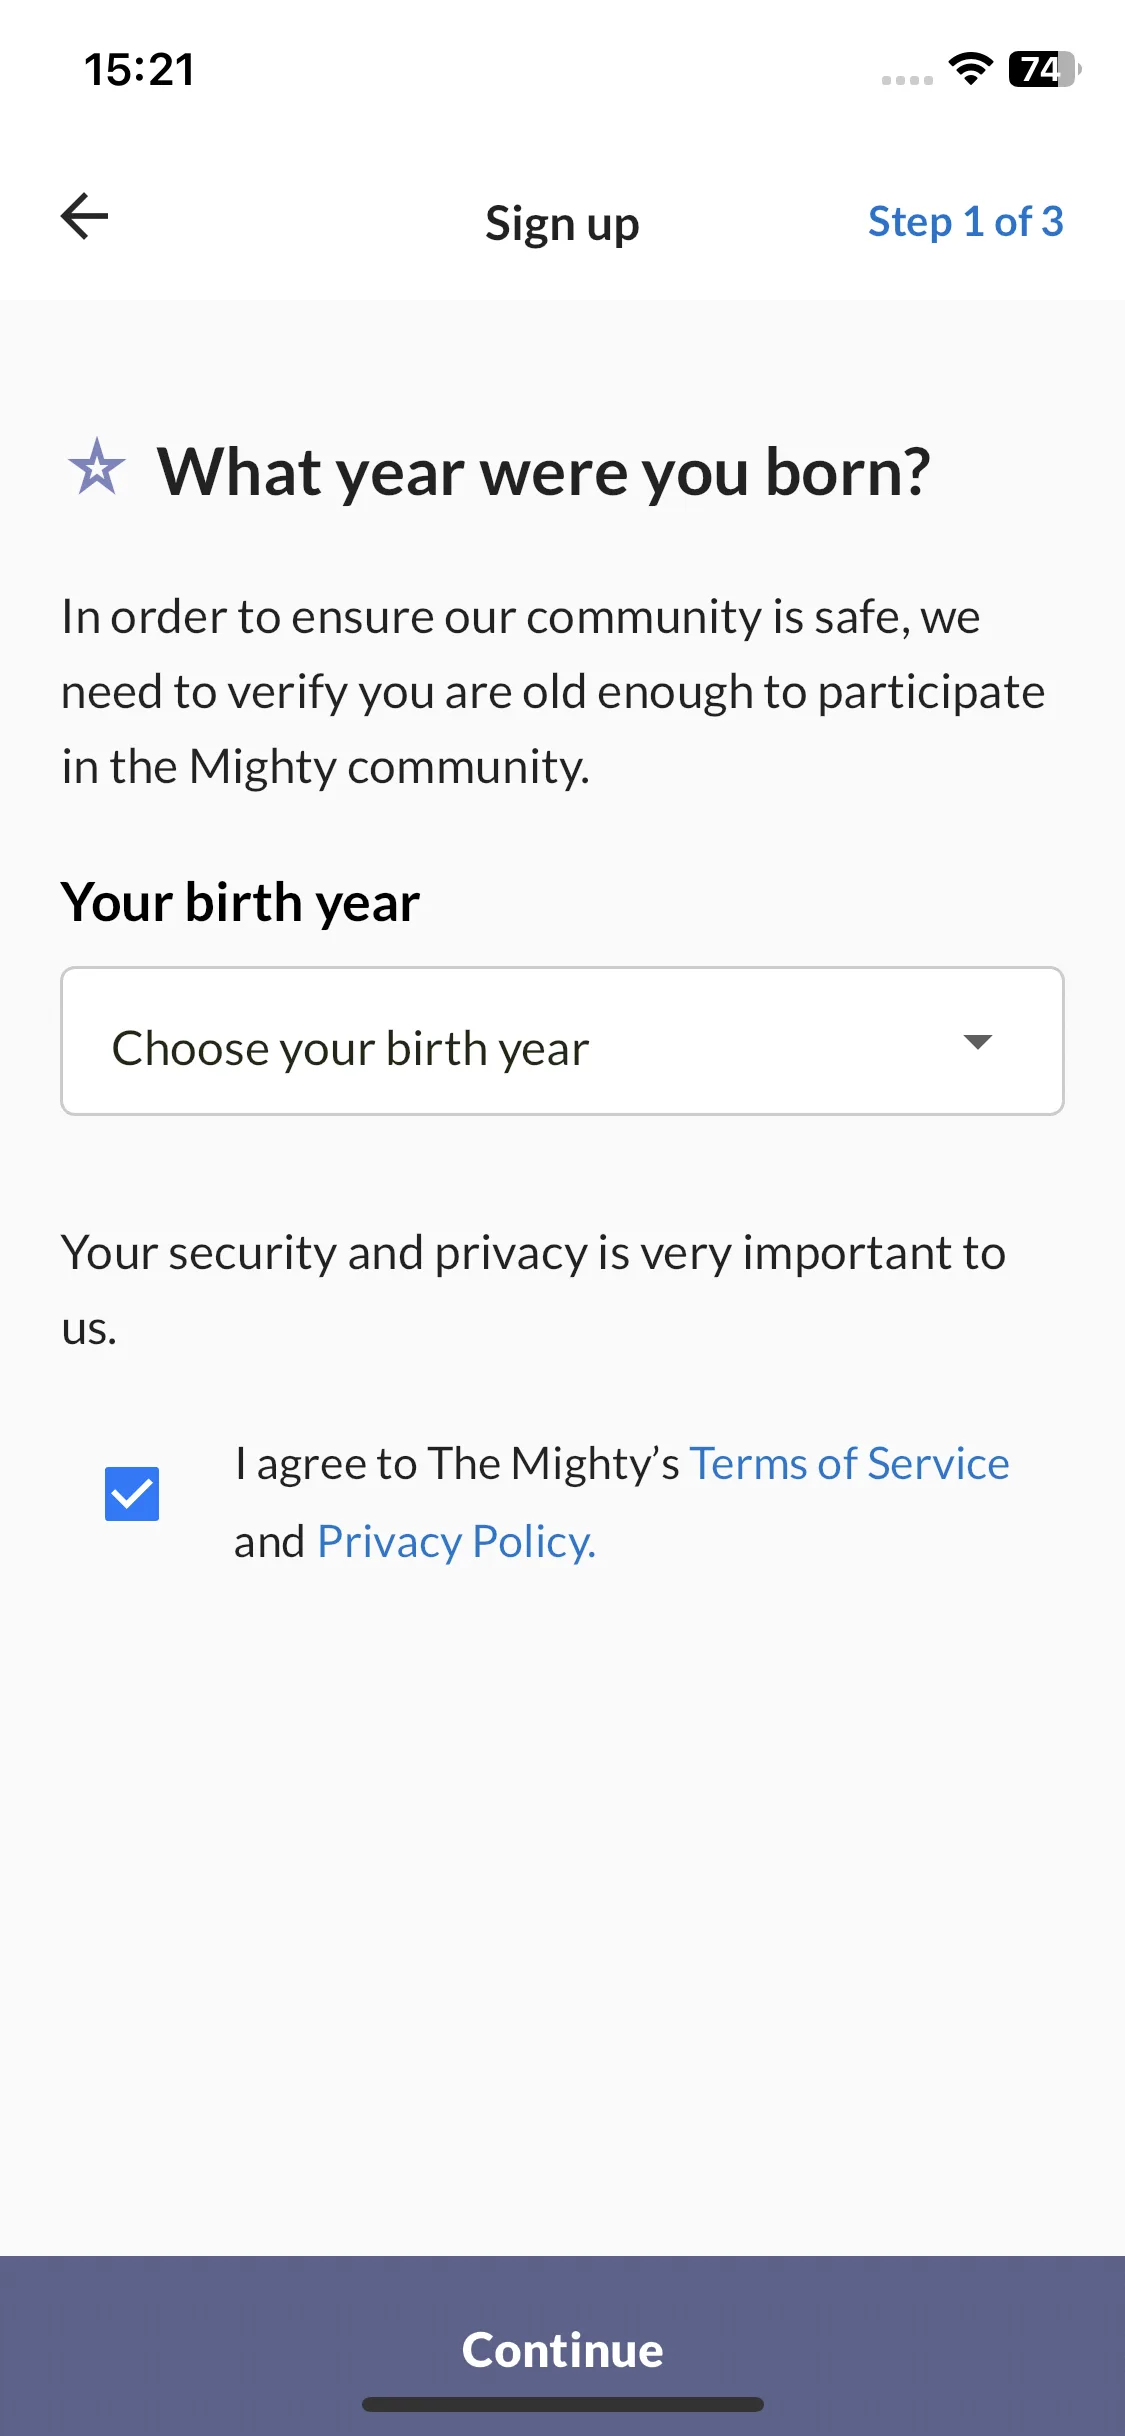Tap the Continue button
The image size is (1125, 2436).
pos(562,2346)
